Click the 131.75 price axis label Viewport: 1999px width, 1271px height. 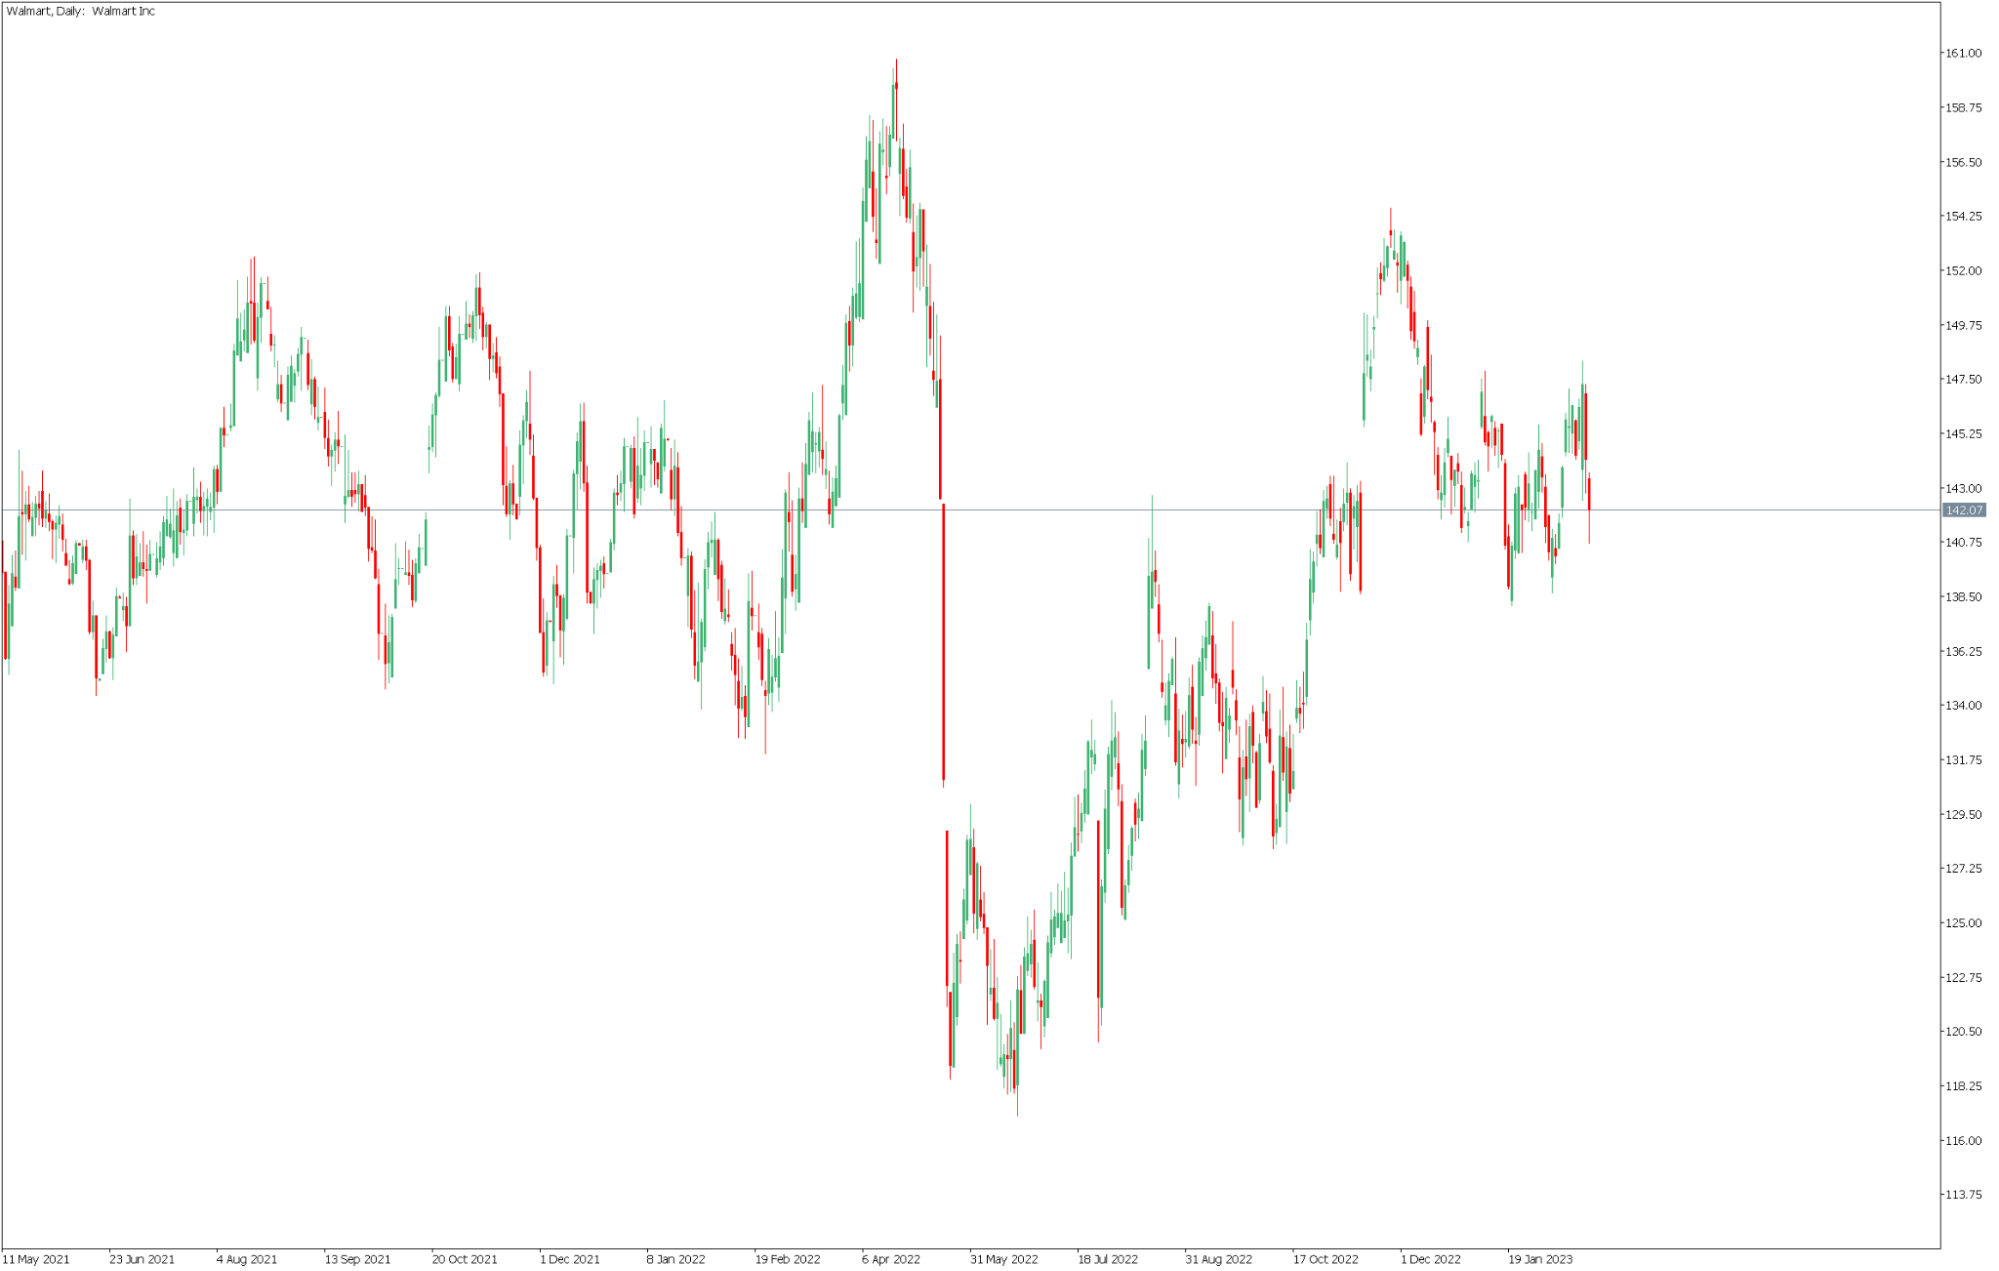1962,760
